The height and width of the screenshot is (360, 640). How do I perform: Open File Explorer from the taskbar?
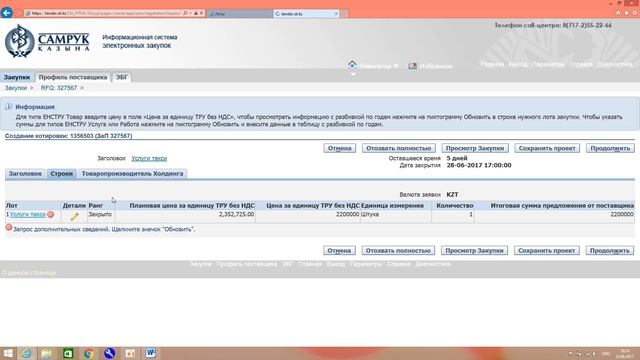[46, 353]
